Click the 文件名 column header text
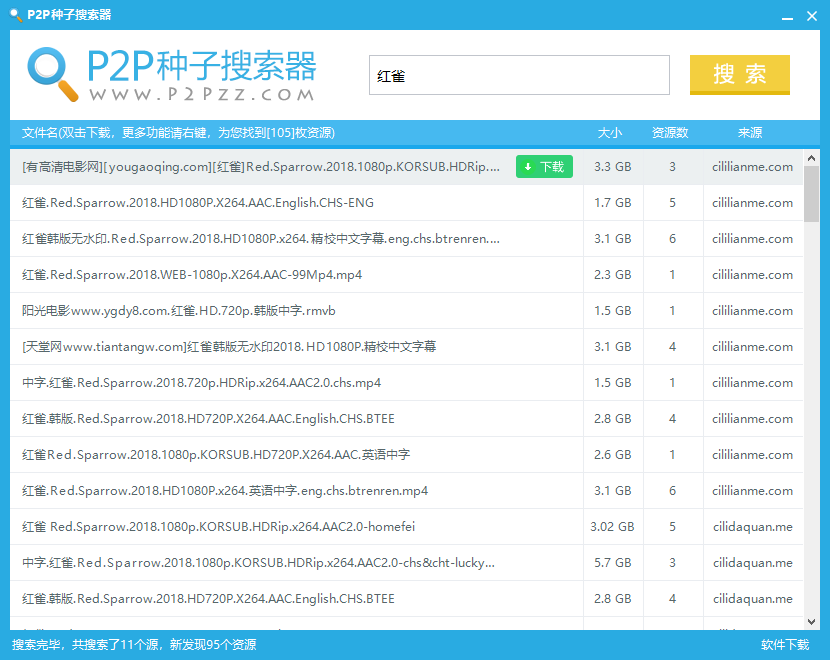830x660 pixels. point(178,133)
